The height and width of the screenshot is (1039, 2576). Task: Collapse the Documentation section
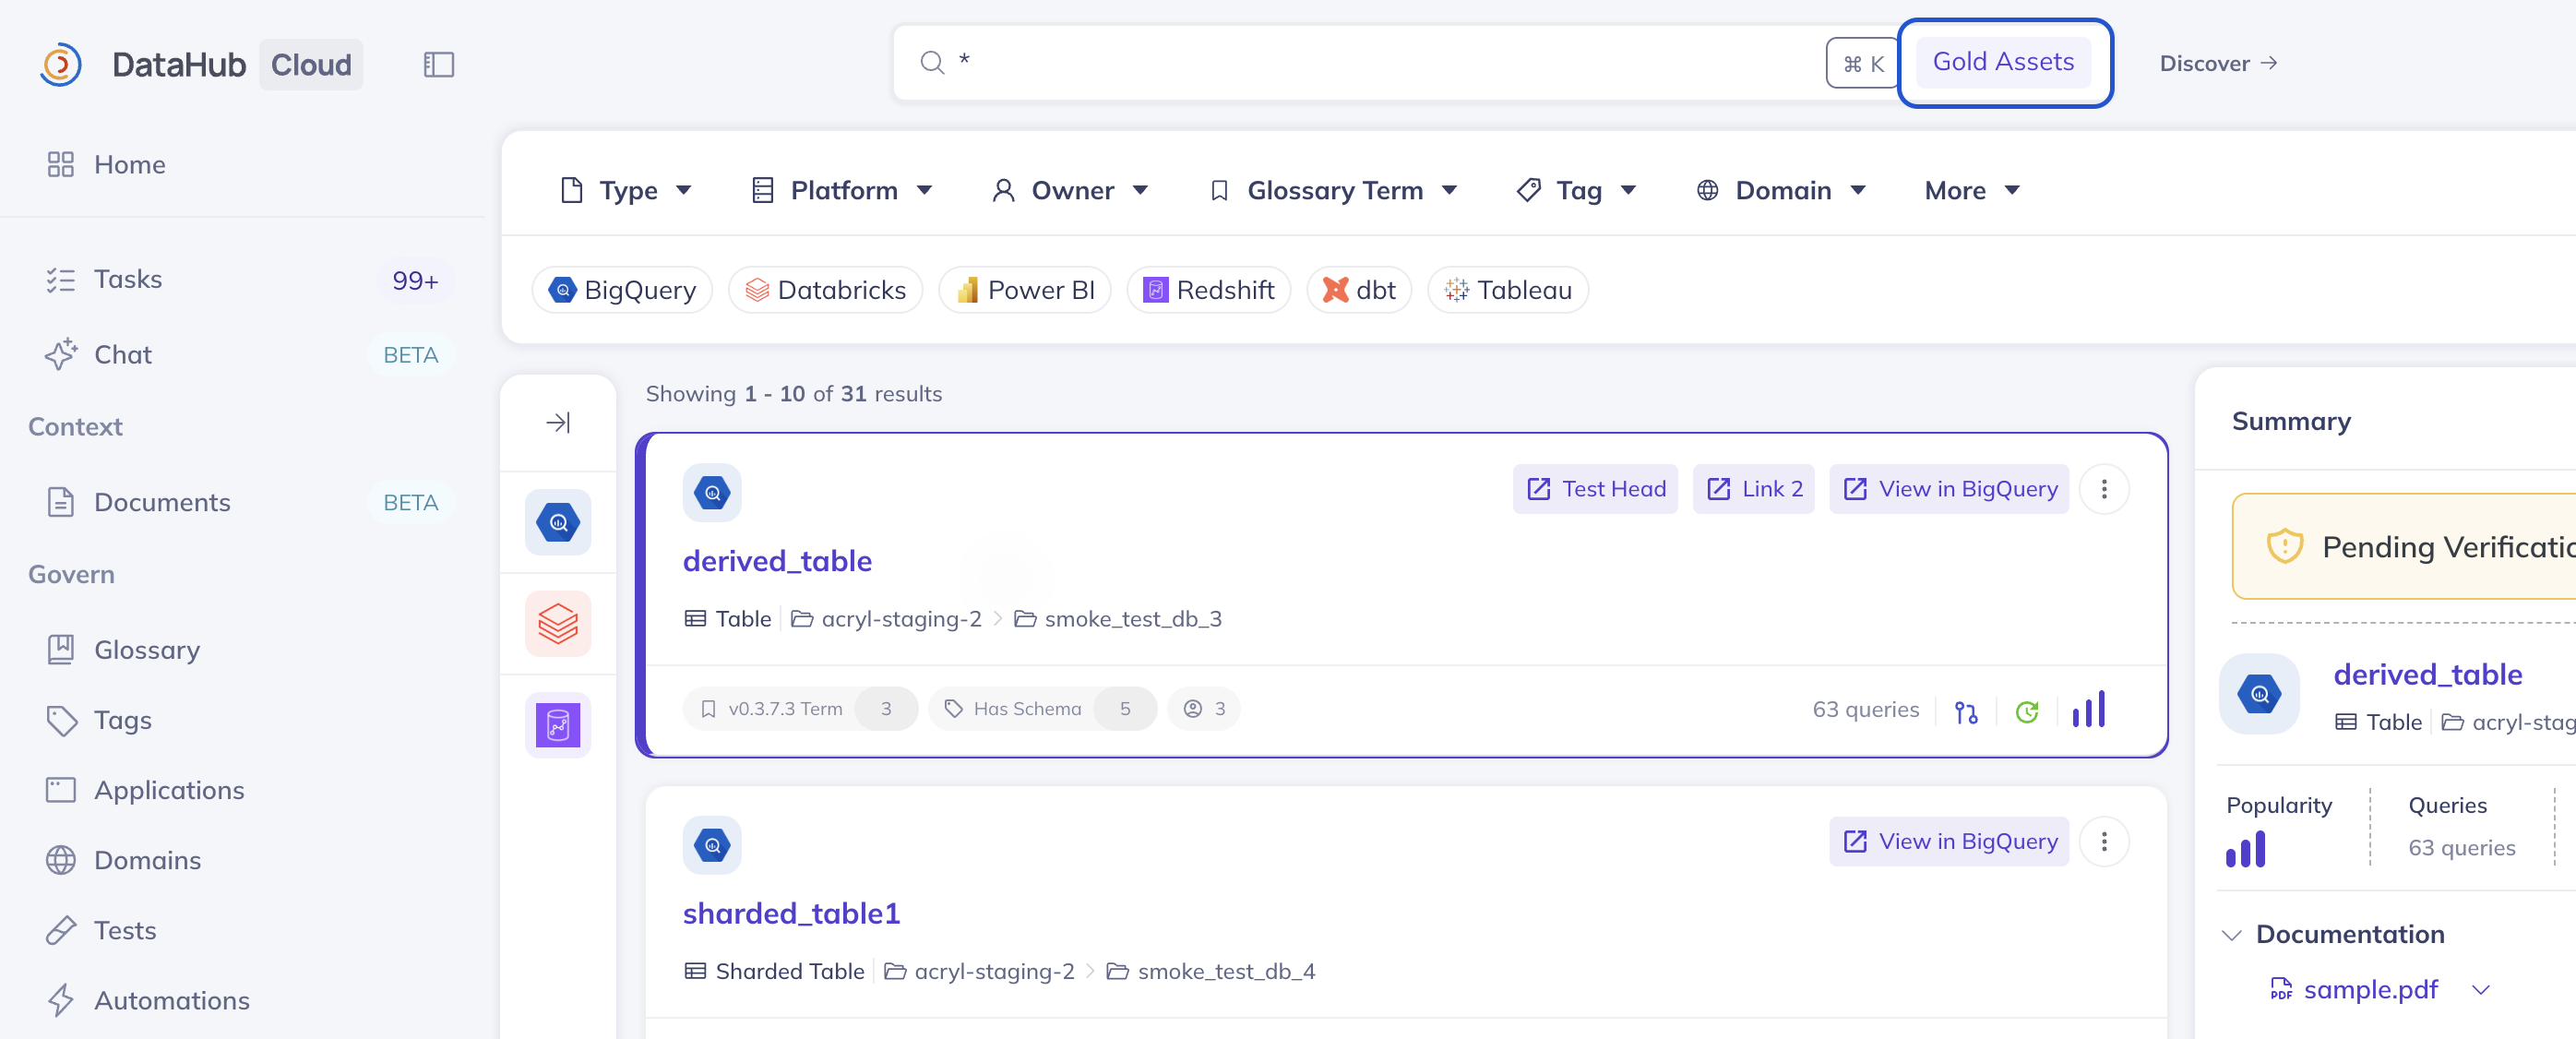click(2231, 934)
